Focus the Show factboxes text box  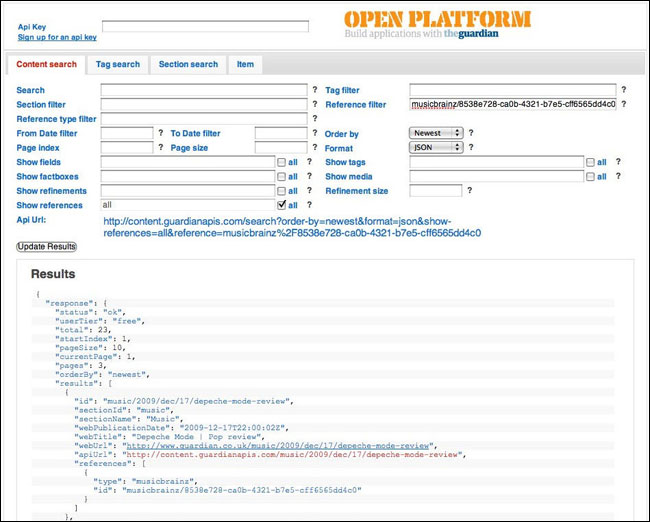point(188,176)
